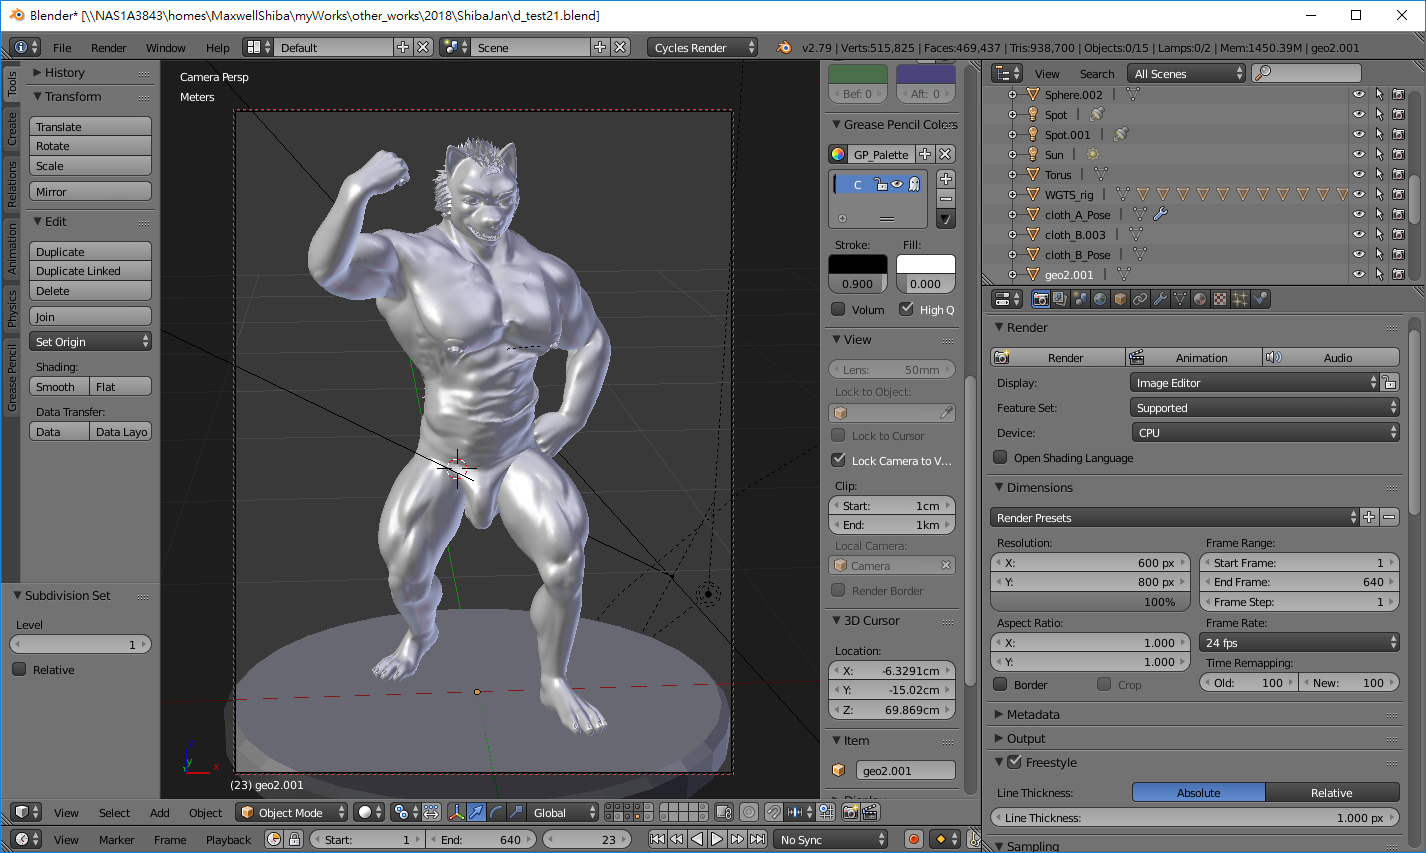The height and width of the screenshot is (853, 1426).
Task: Open the Object properties cube tab
Action: point(1120,299)
